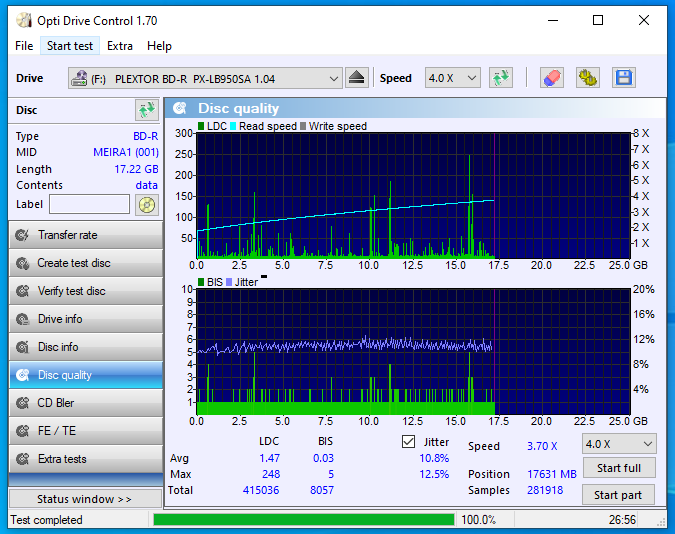Toggle the Jitter checkbox

click(408, 441)
